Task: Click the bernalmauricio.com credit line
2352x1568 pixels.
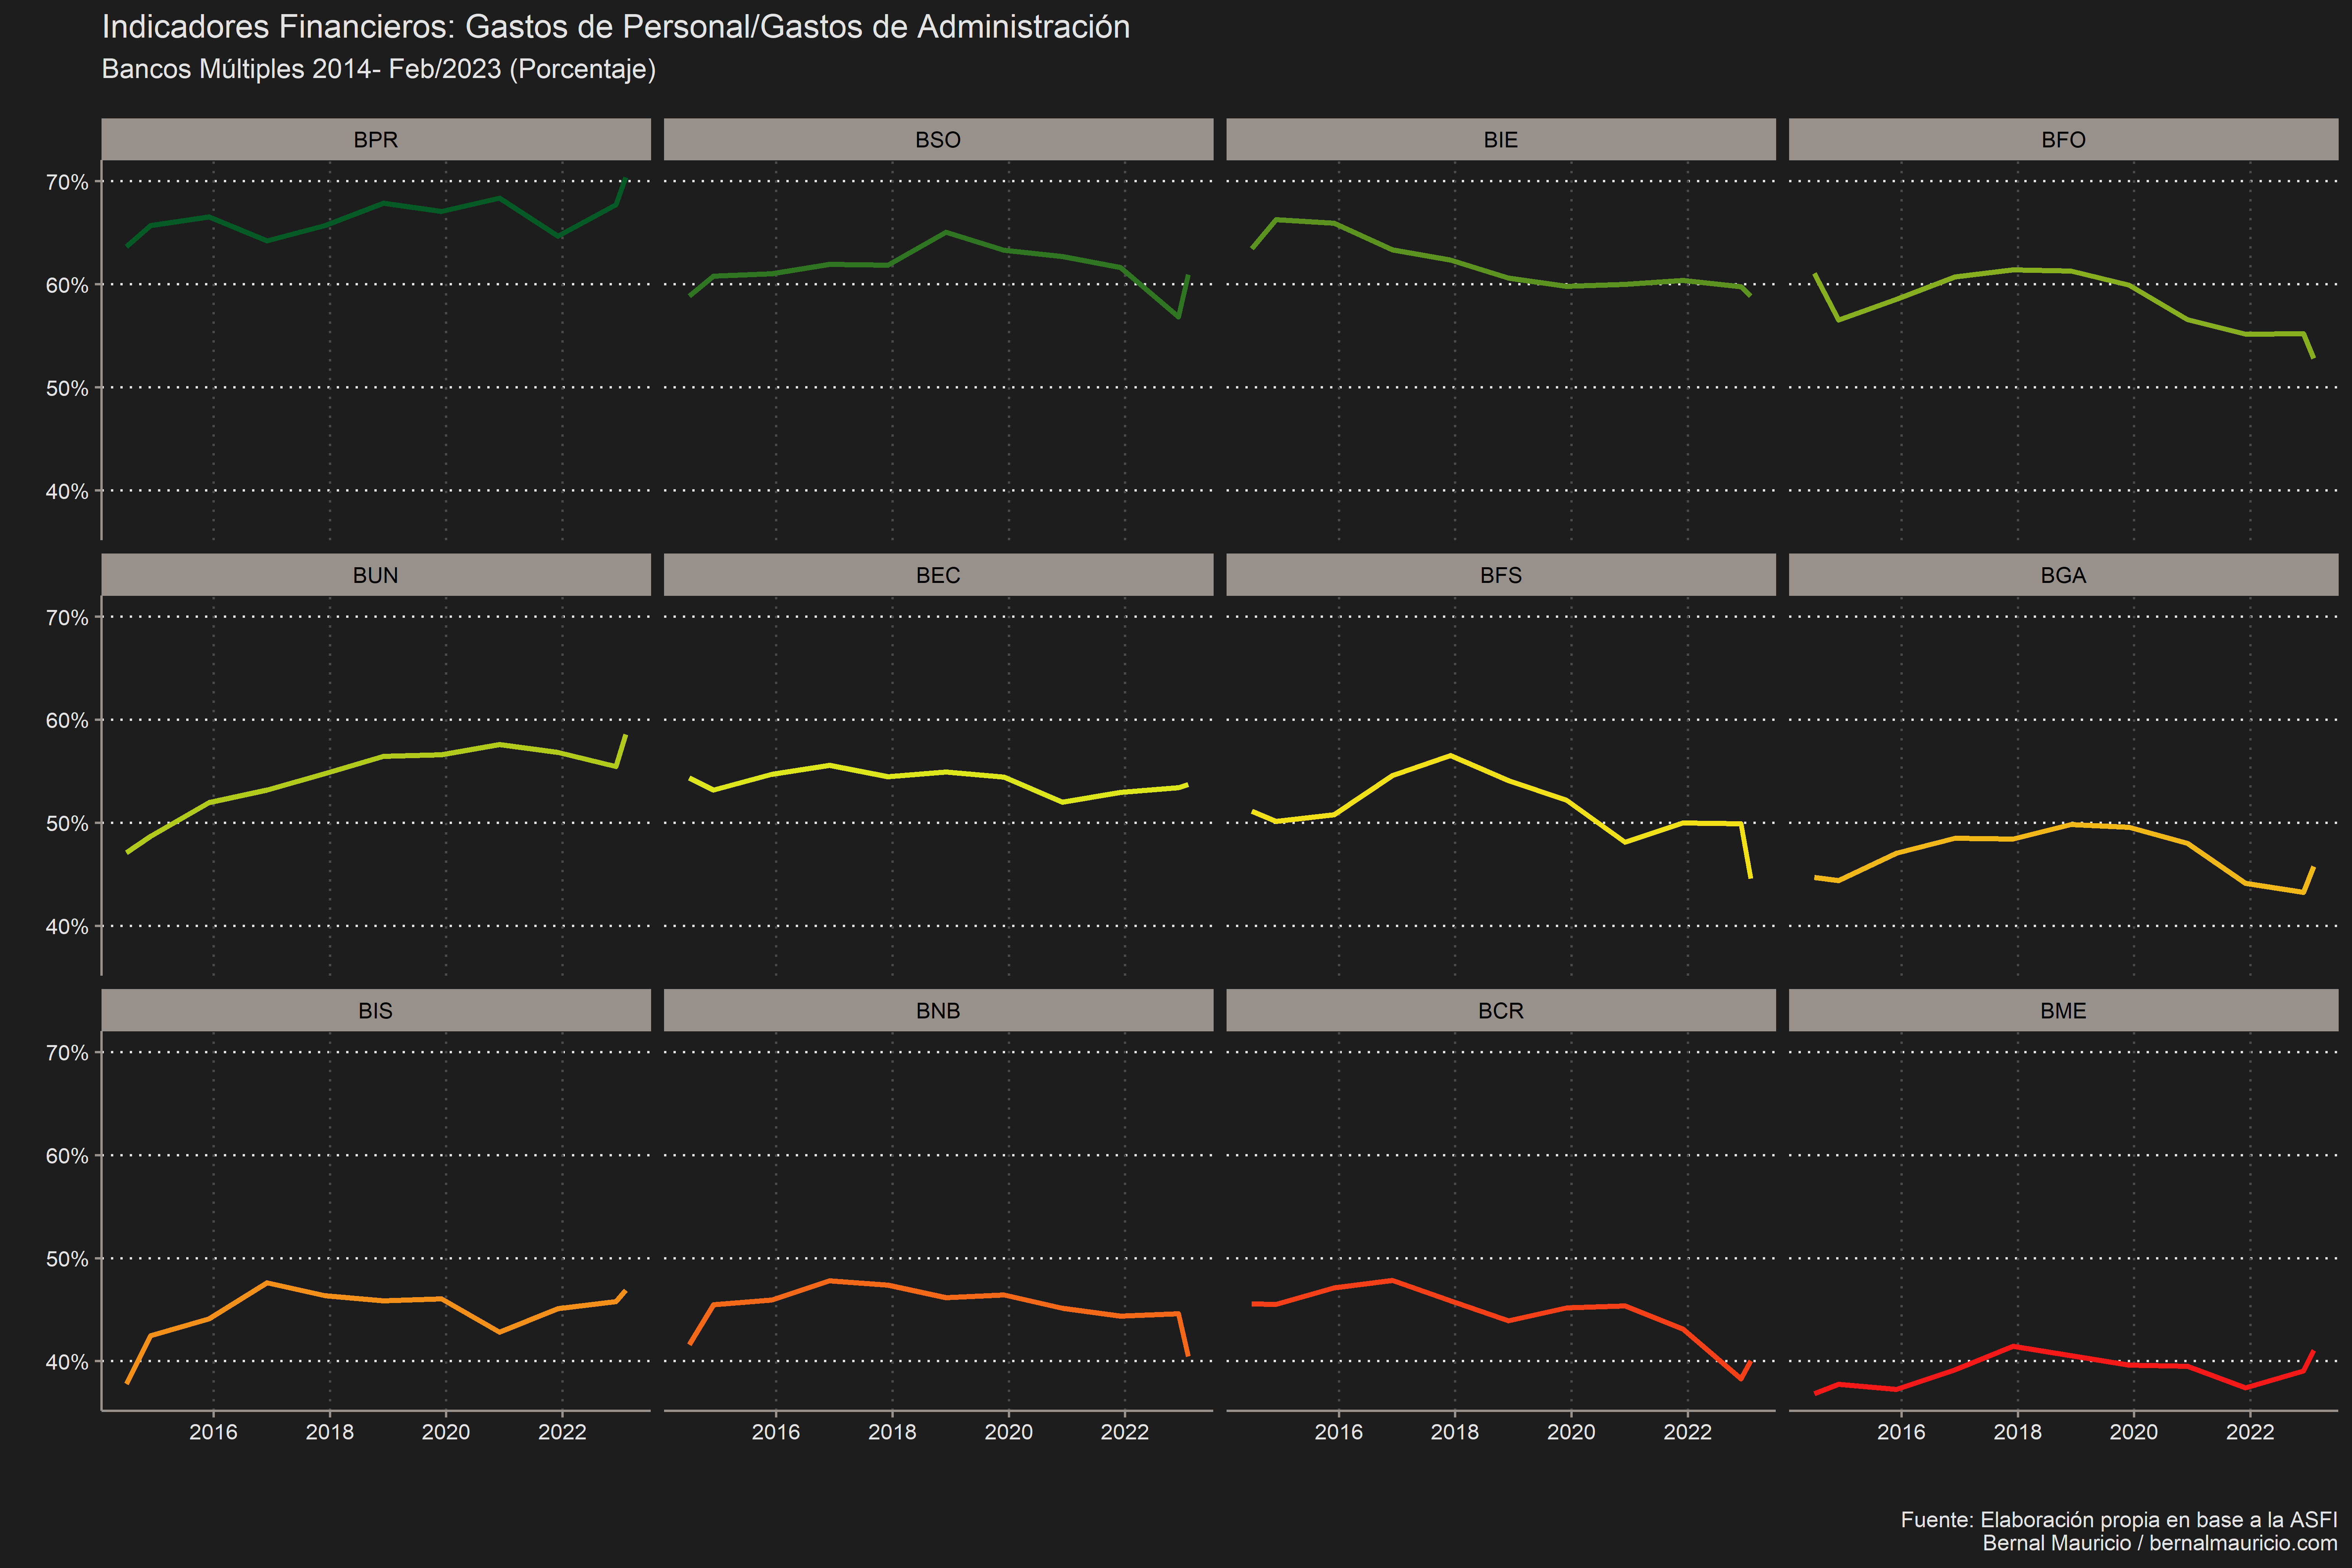Action: (x=2160, y=1543)
